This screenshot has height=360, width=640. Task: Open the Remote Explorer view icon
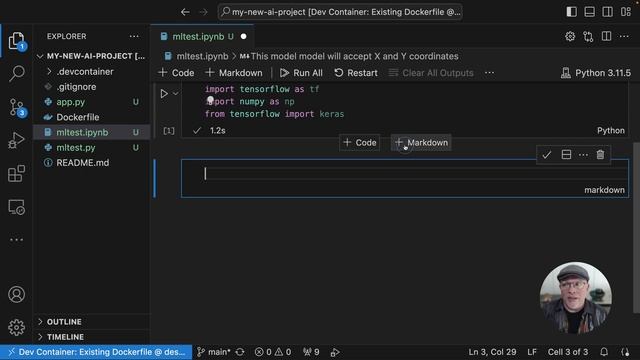tap(16, 207)
